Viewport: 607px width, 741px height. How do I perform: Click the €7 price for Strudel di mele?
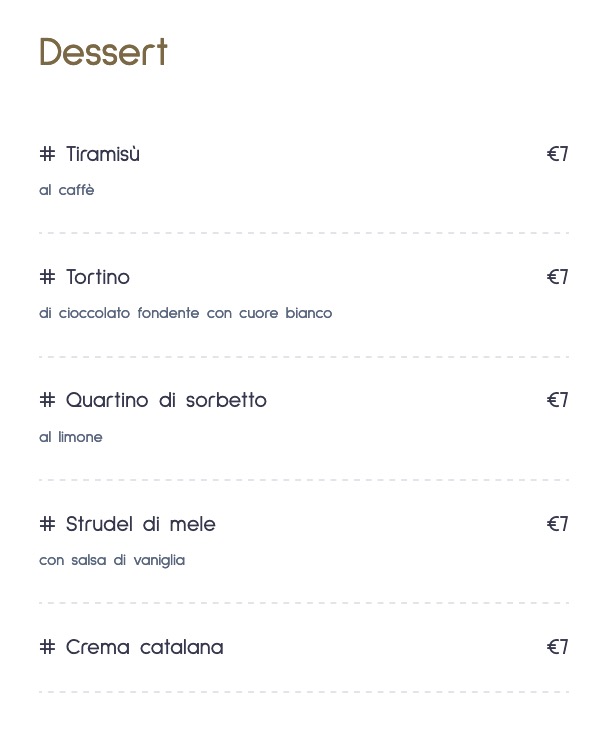557,524
